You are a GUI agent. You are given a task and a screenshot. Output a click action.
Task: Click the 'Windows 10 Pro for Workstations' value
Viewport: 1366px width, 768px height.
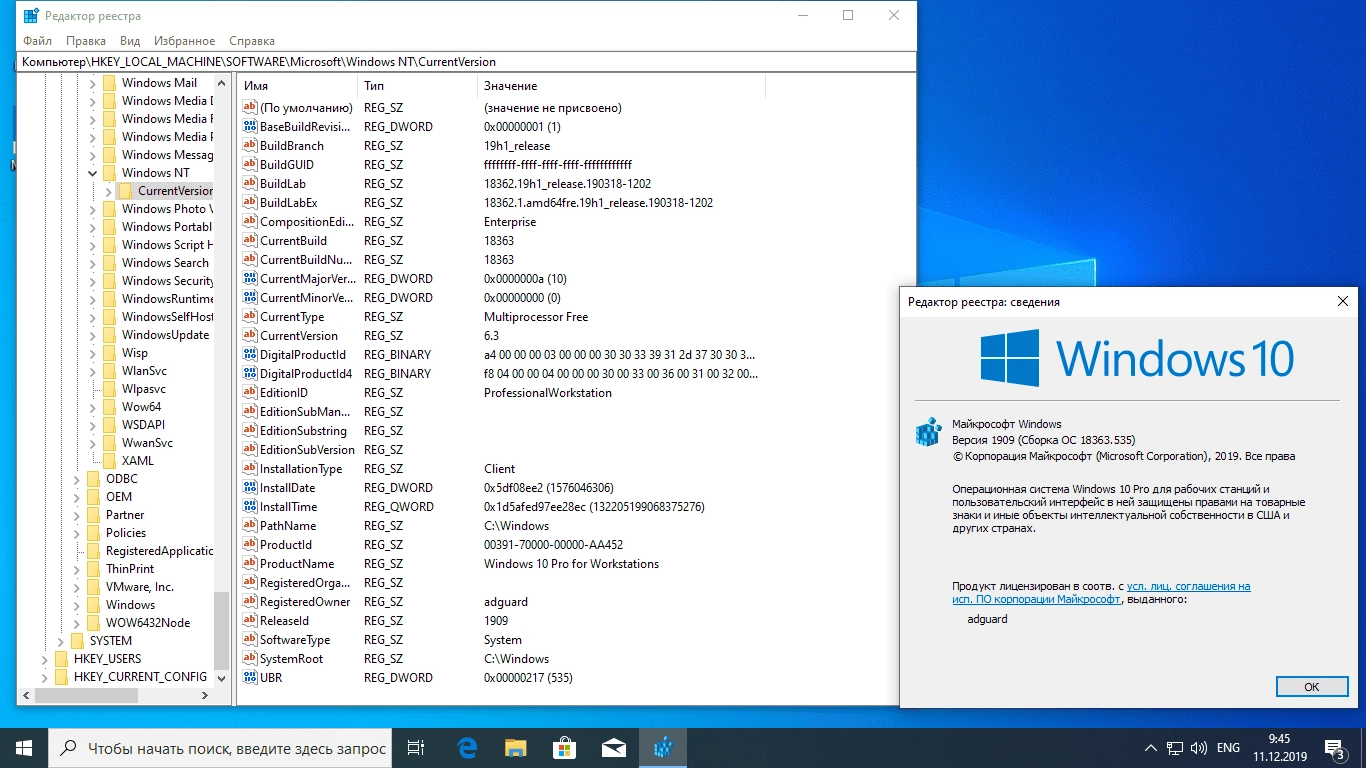[571, 564]
